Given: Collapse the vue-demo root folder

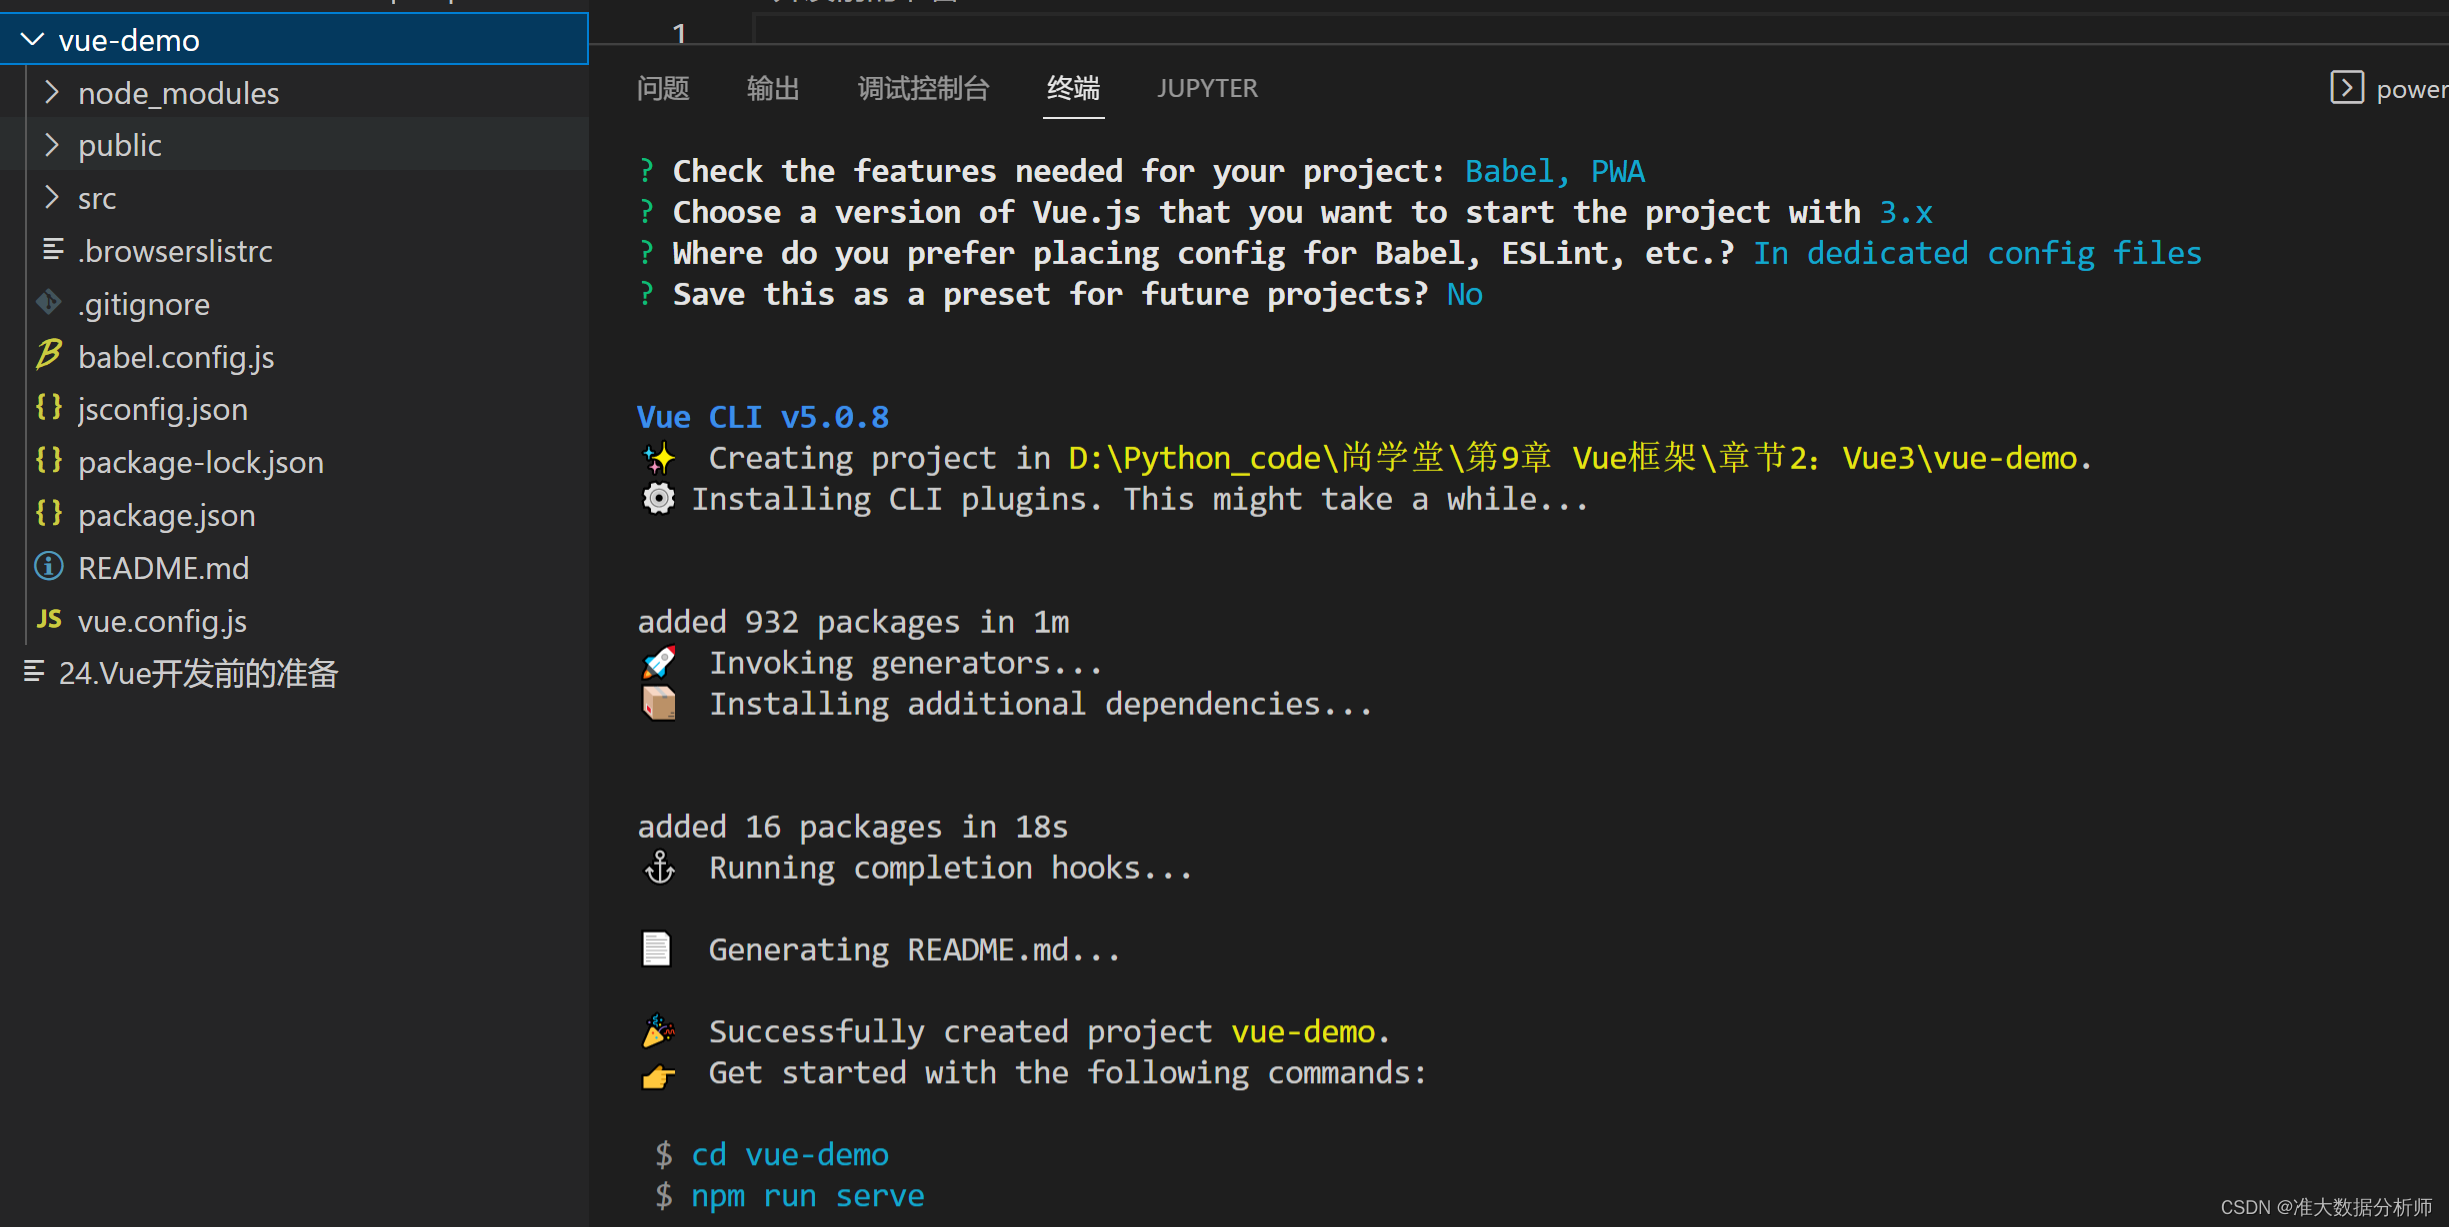Looking at the screenshot, I should (x=33, y=40).
